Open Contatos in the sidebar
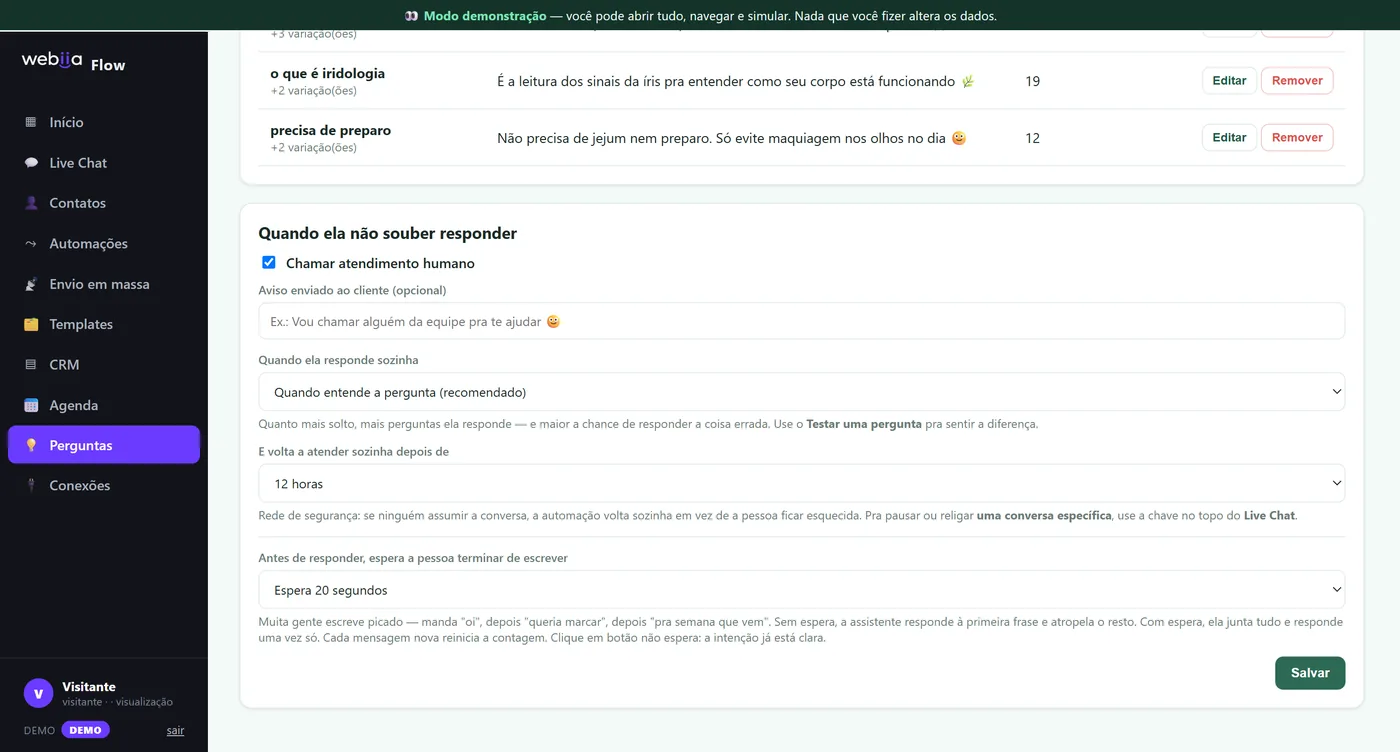The image size is (1400, 752). 104,203
